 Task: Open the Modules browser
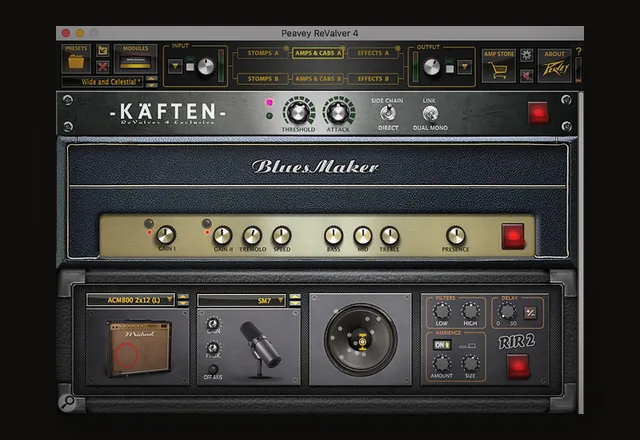(135, 59)
